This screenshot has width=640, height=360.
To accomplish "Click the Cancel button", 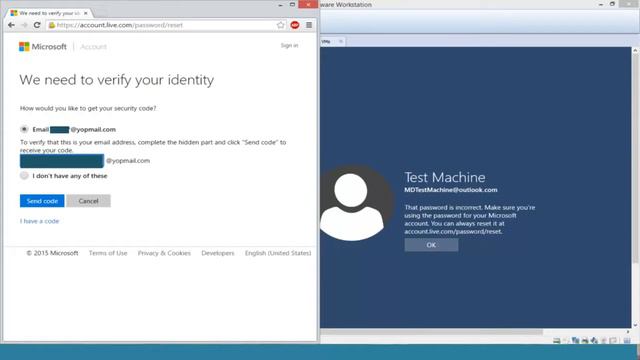I will pyautogui.click(x=88, y=201).
